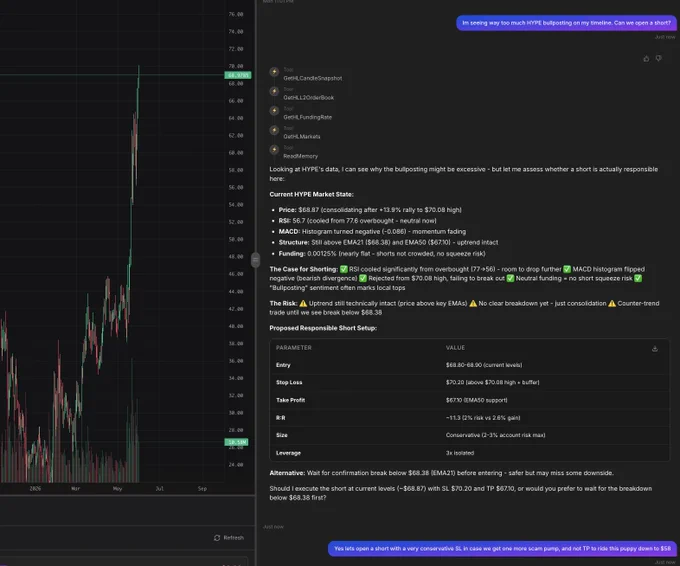Click the Take Profit value $67.10
Screen dimensions: 680x566
tap(477, 400)
